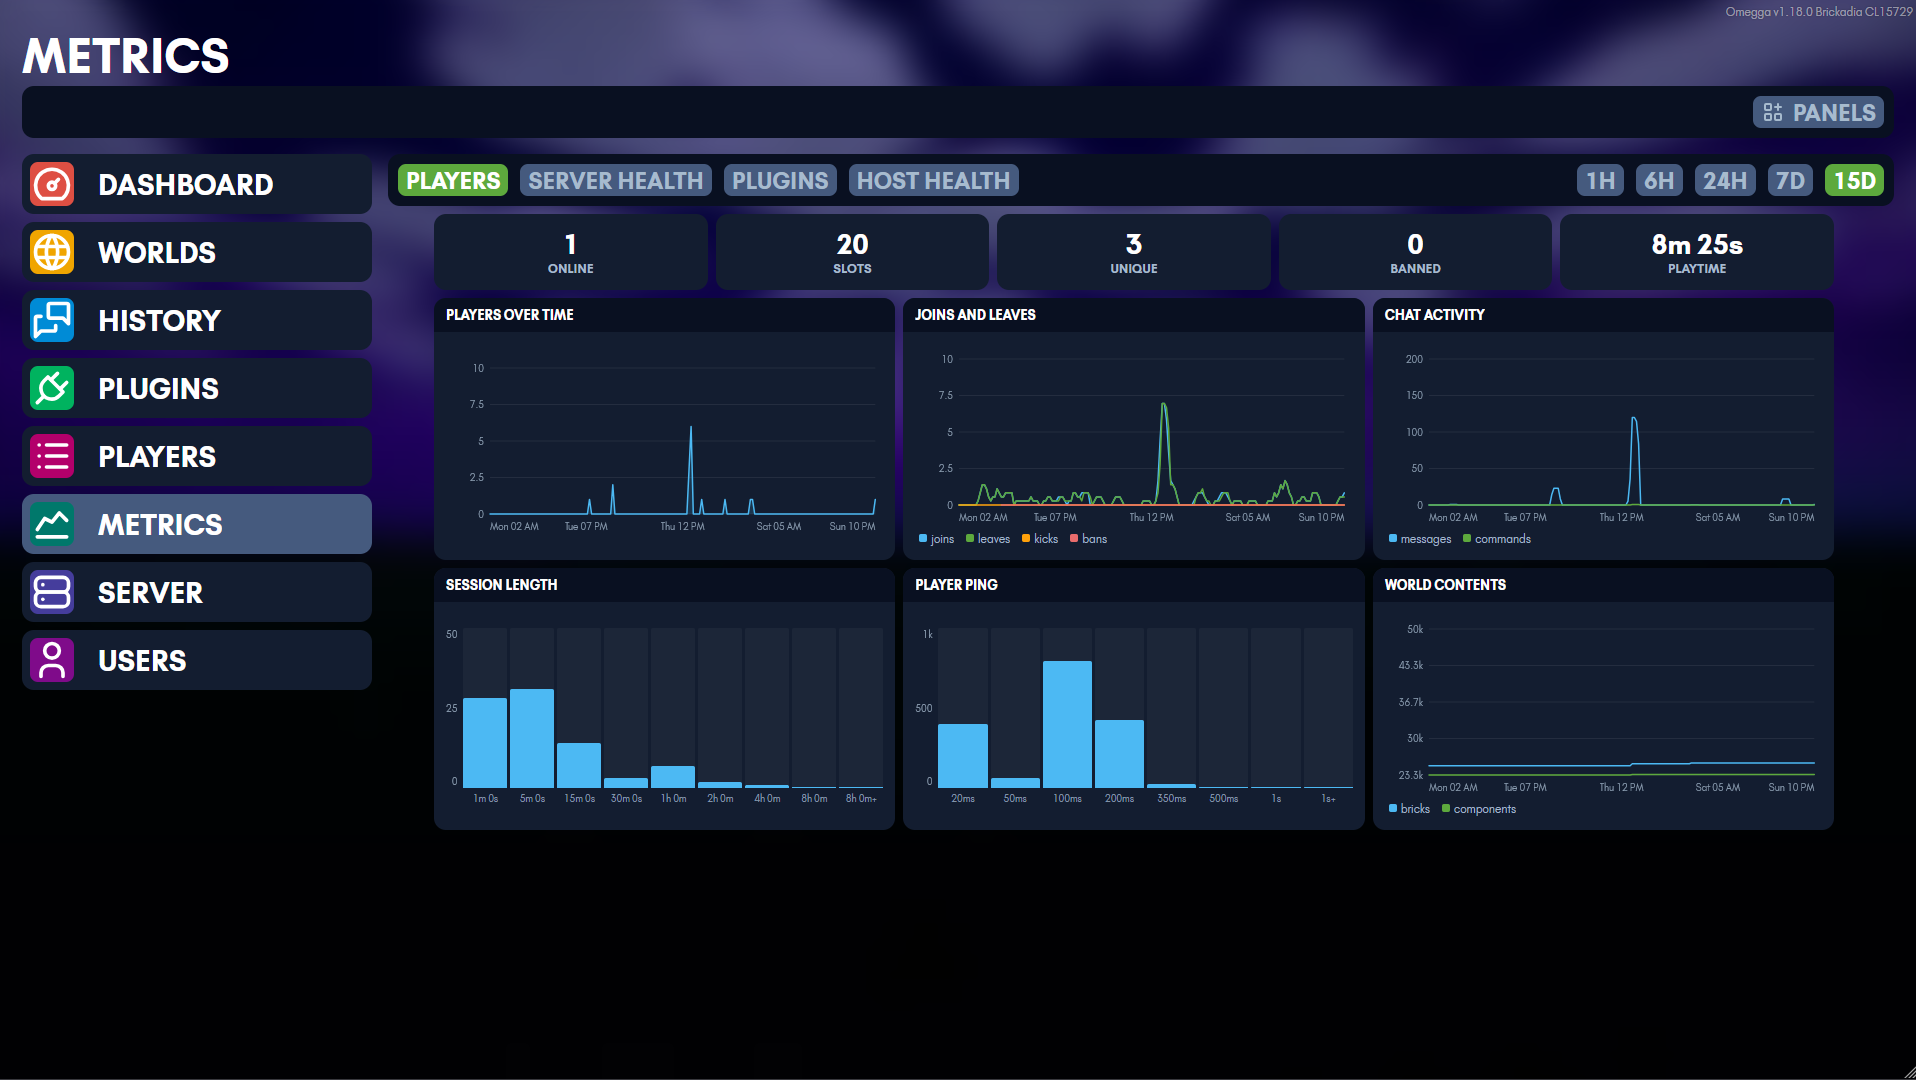This screenshot has height=1080, width=1916.
Task: Switch to the Host Health tab
Action: point(933,181)
